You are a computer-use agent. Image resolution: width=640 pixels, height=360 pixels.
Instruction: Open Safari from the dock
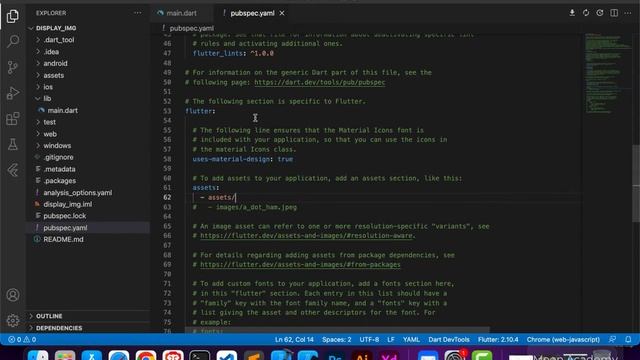tap(119, 356)
